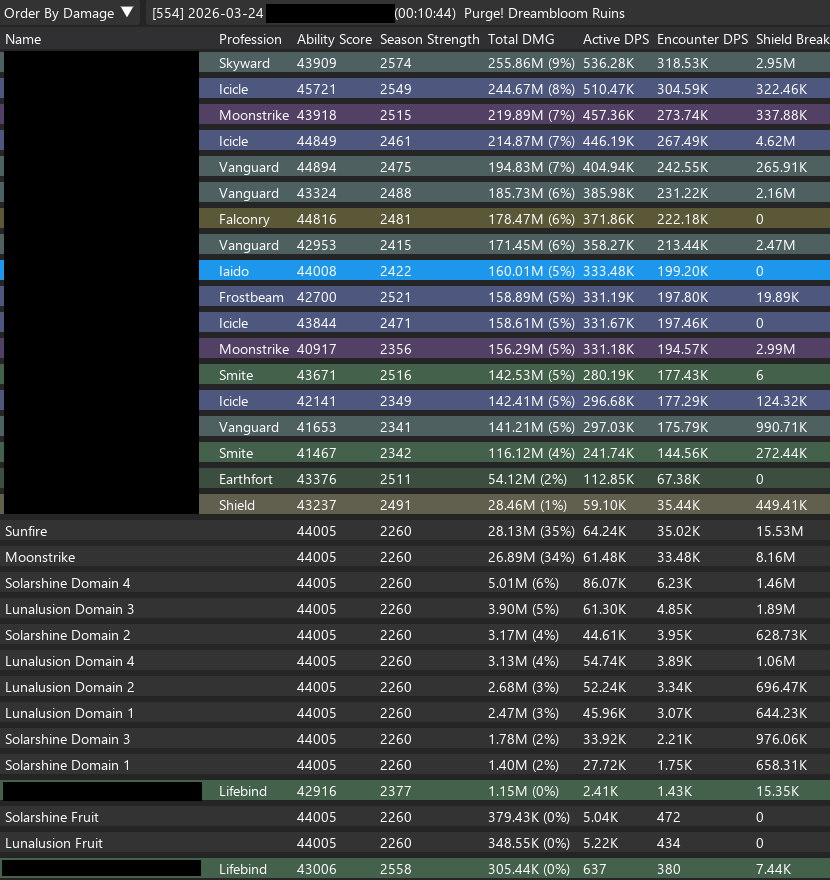Open the Order By Damage dropdown
830x880 pixels.
tap(69, 13)
